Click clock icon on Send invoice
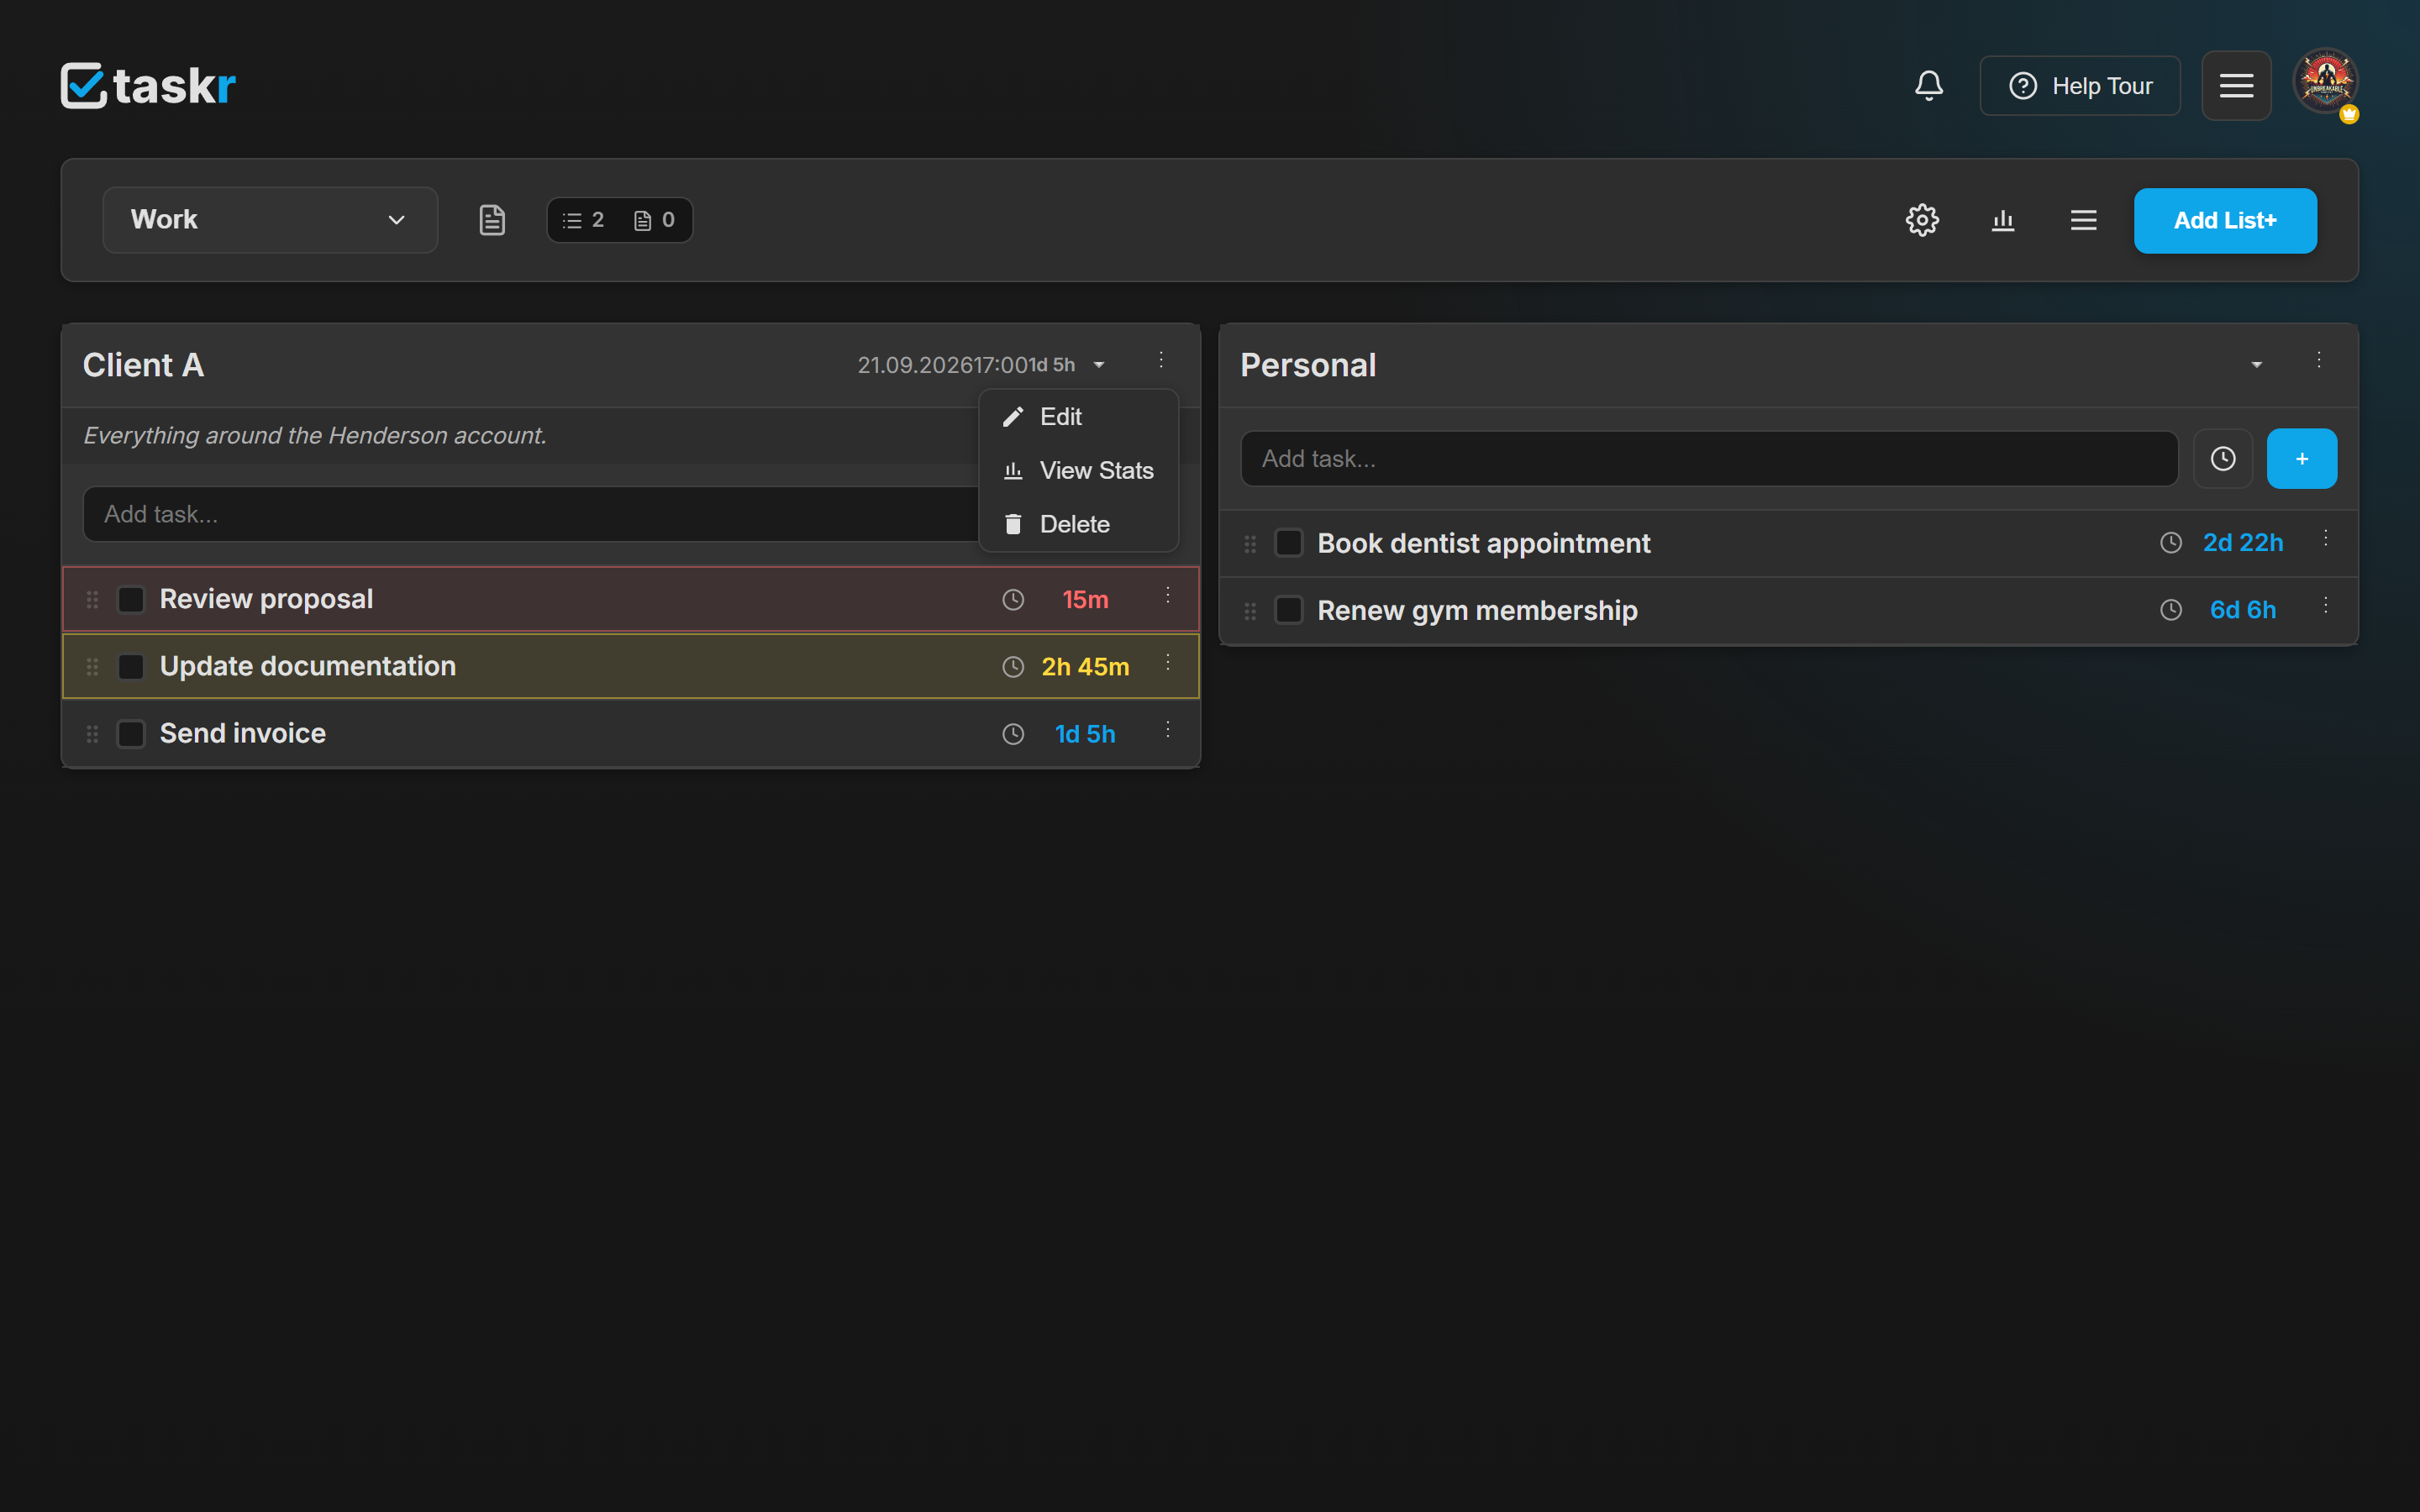The width and height of the screenshot is (2420, 1512). click(1013, 734)
